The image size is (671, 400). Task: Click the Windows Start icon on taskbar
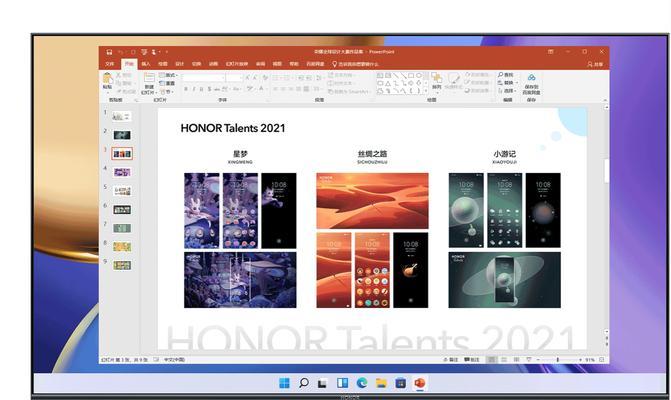coord(284,383)
